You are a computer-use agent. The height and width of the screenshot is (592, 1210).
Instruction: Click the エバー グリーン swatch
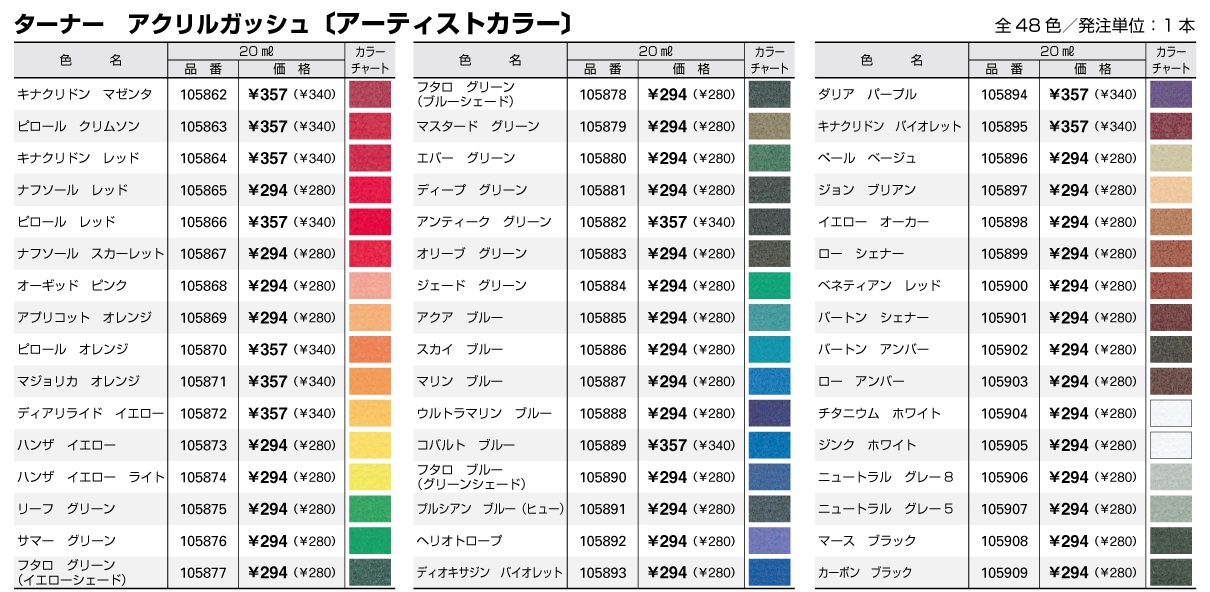[769, 158]
